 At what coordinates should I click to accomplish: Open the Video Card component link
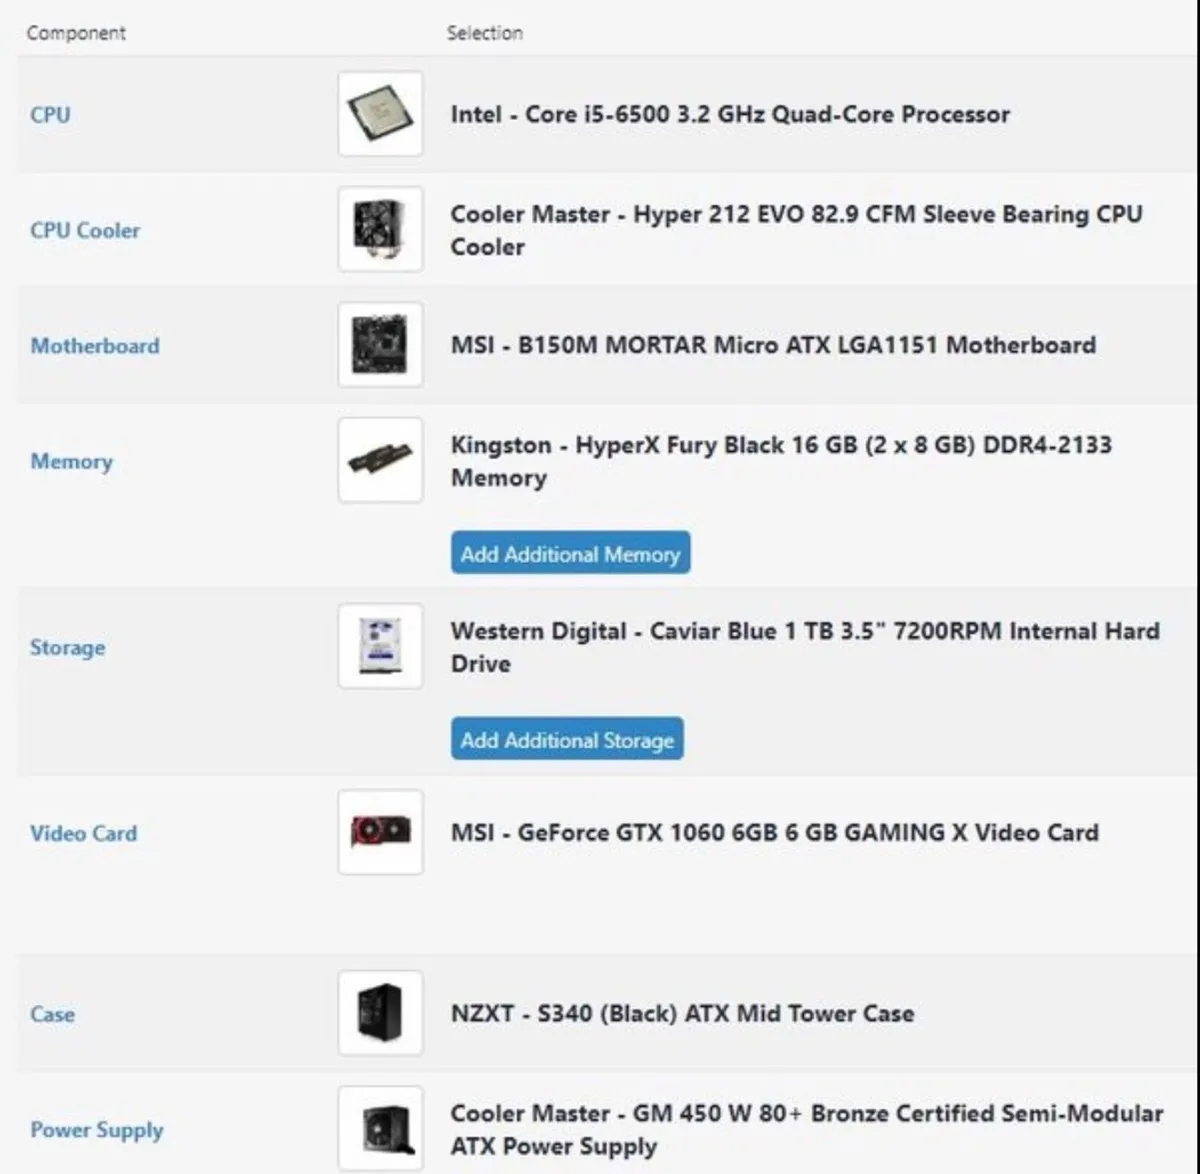click(x=84, y=833)
